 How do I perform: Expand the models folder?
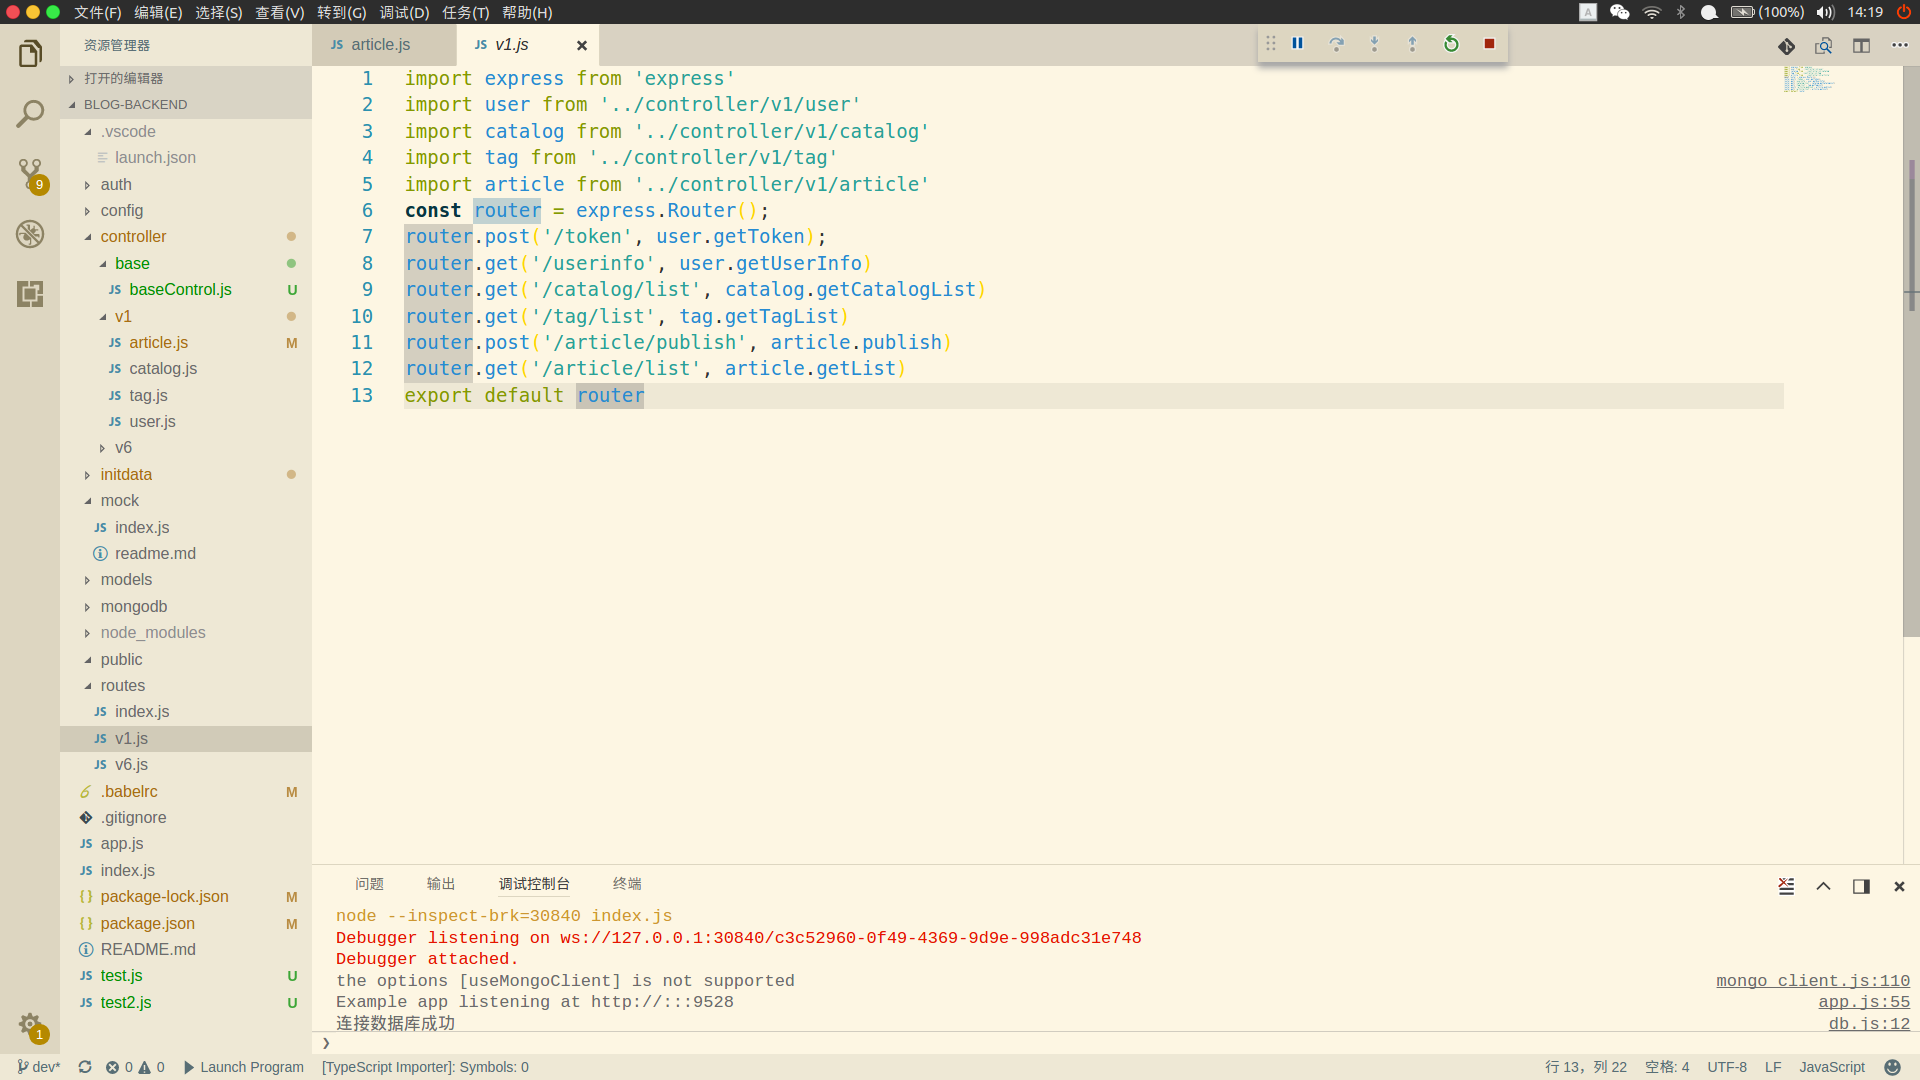[126, 580]
